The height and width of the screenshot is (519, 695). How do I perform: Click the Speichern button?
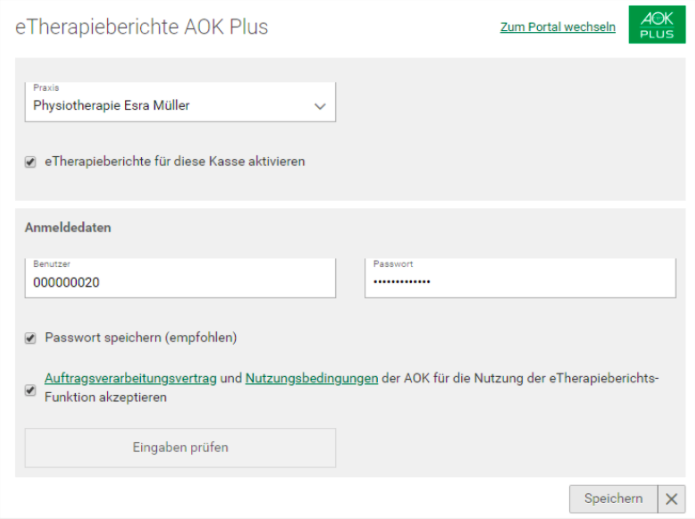click(613, 499)
